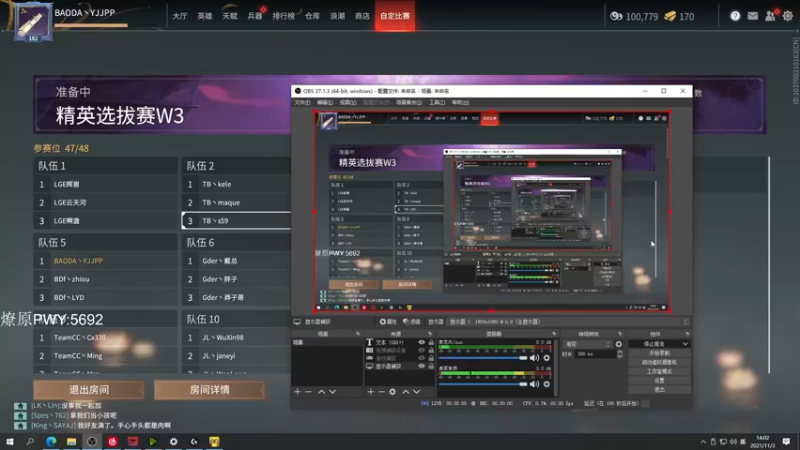Toggle lock on display capture source

pos(431,366)
